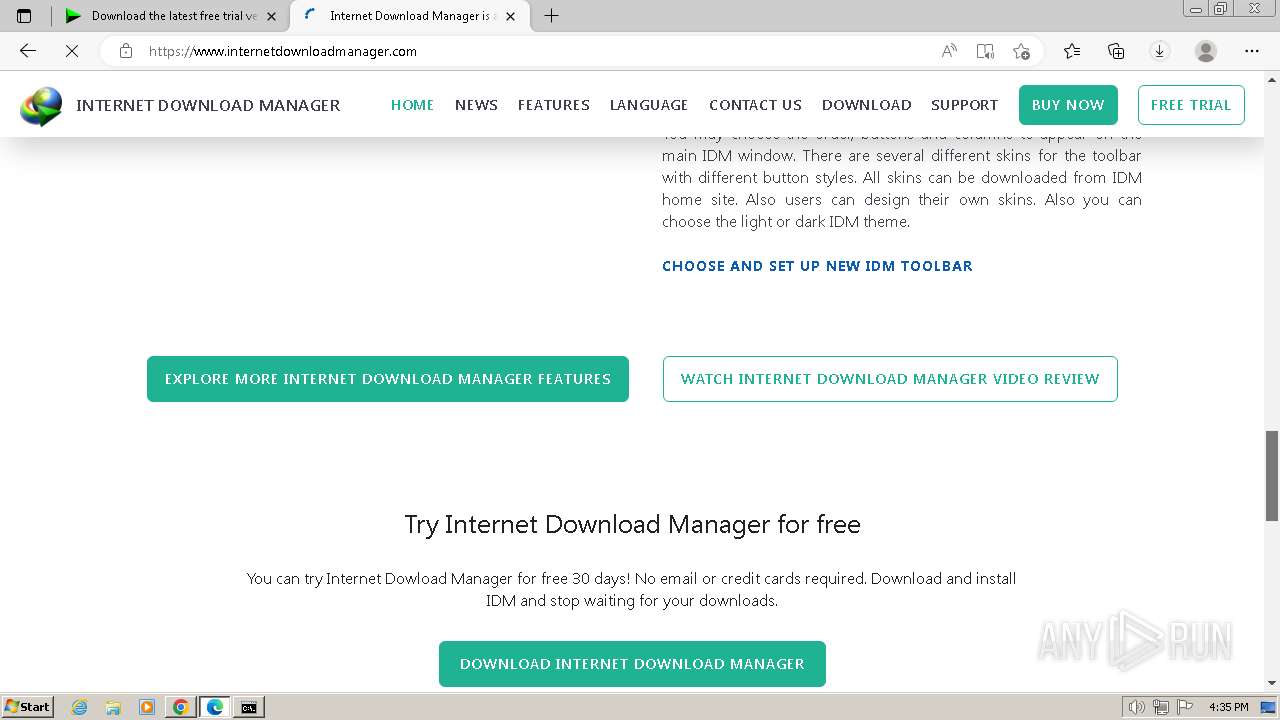Click the site lock info icon
1280x720 pixels.
(x=126, y=51)
